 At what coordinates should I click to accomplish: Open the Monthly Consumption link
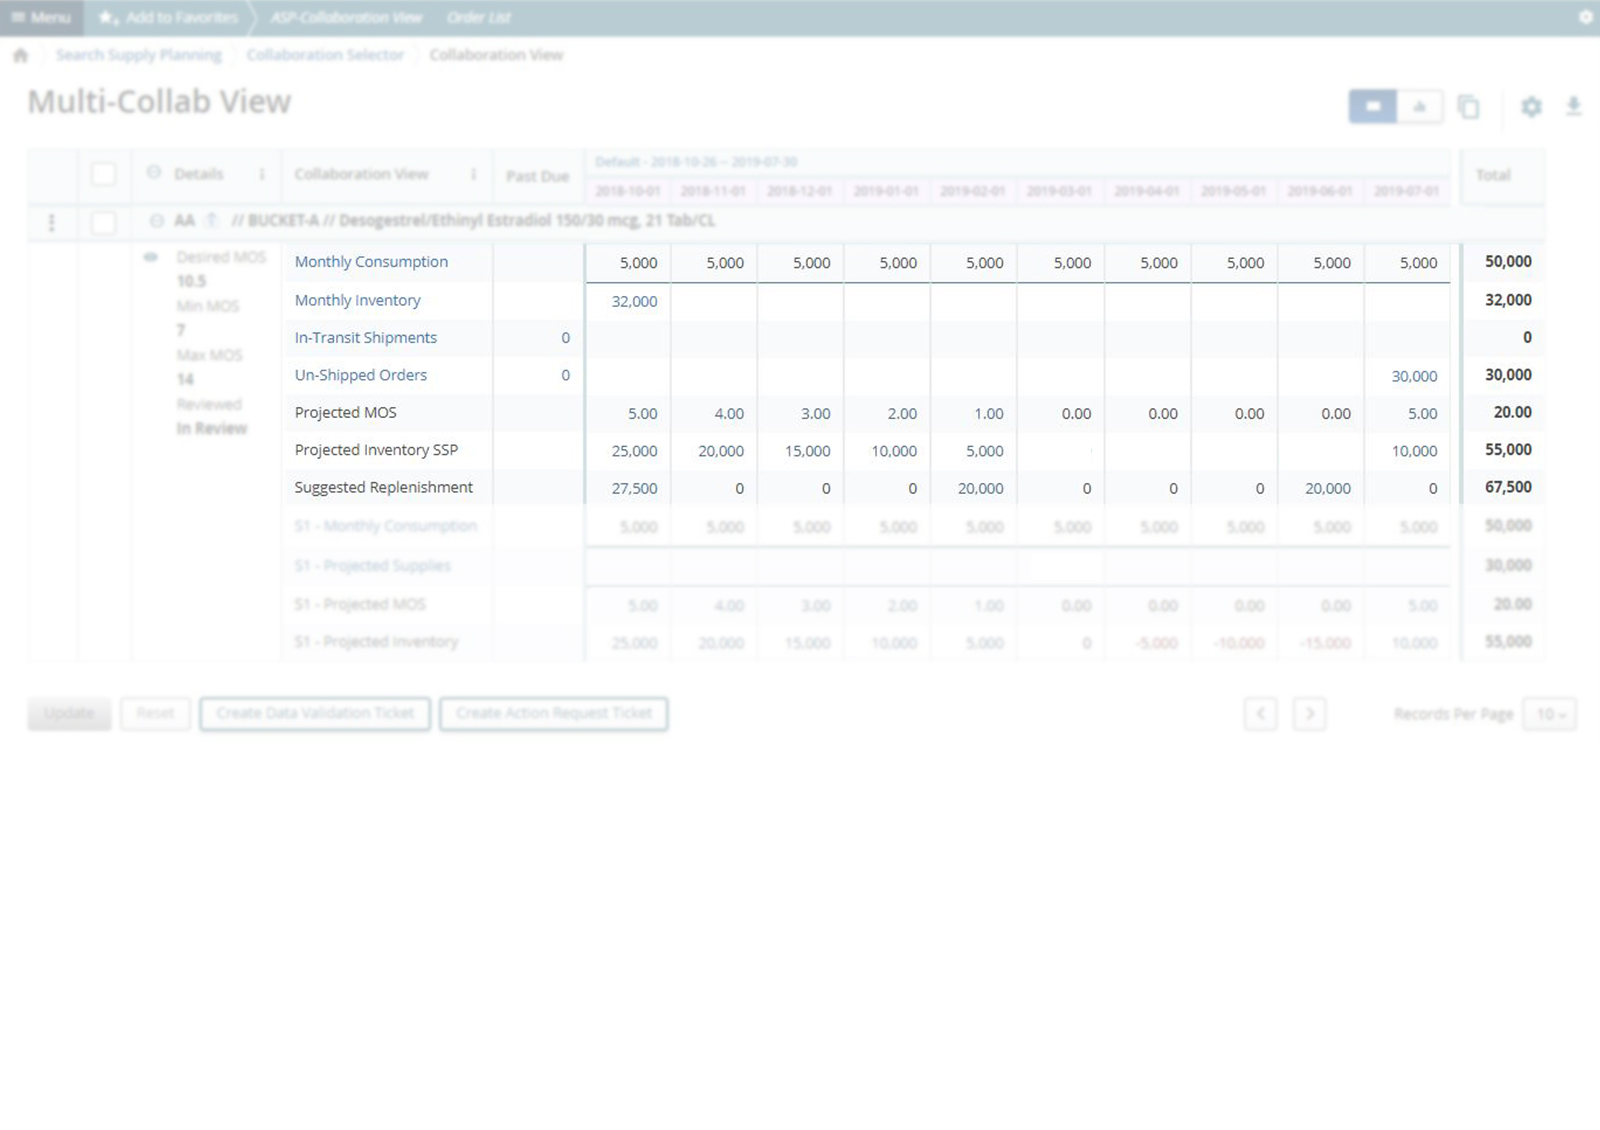(x=371, y=262)
